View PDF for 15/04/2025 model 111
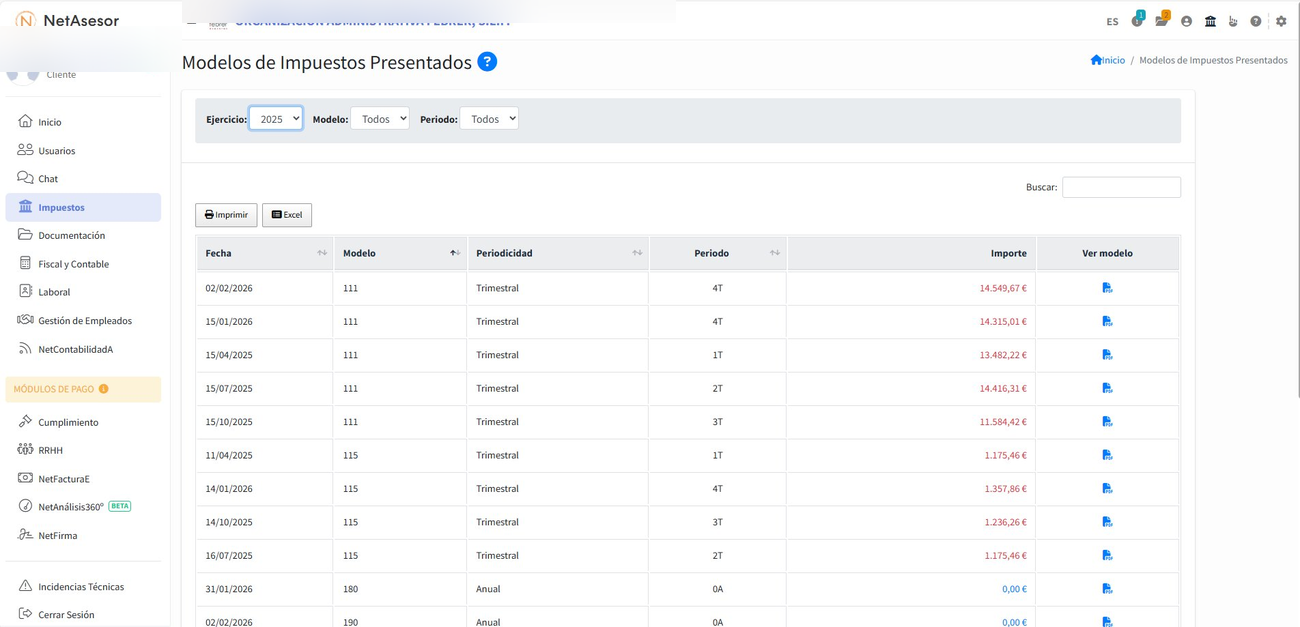This screenshot has width=1300, height=627. pyautogui.click(x=1107, y=355)
